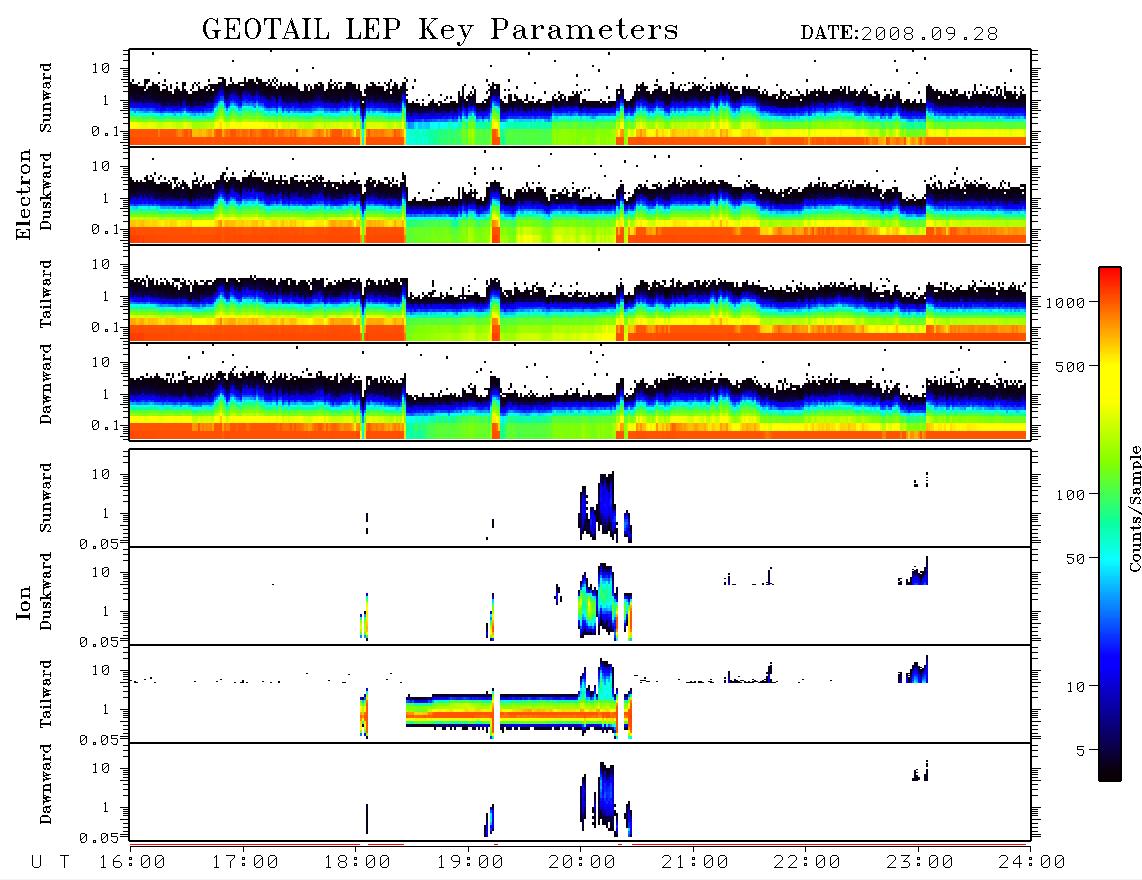Click the 19:00 time tick label
The image size is (1142, 880).
(x=470, y=863)
